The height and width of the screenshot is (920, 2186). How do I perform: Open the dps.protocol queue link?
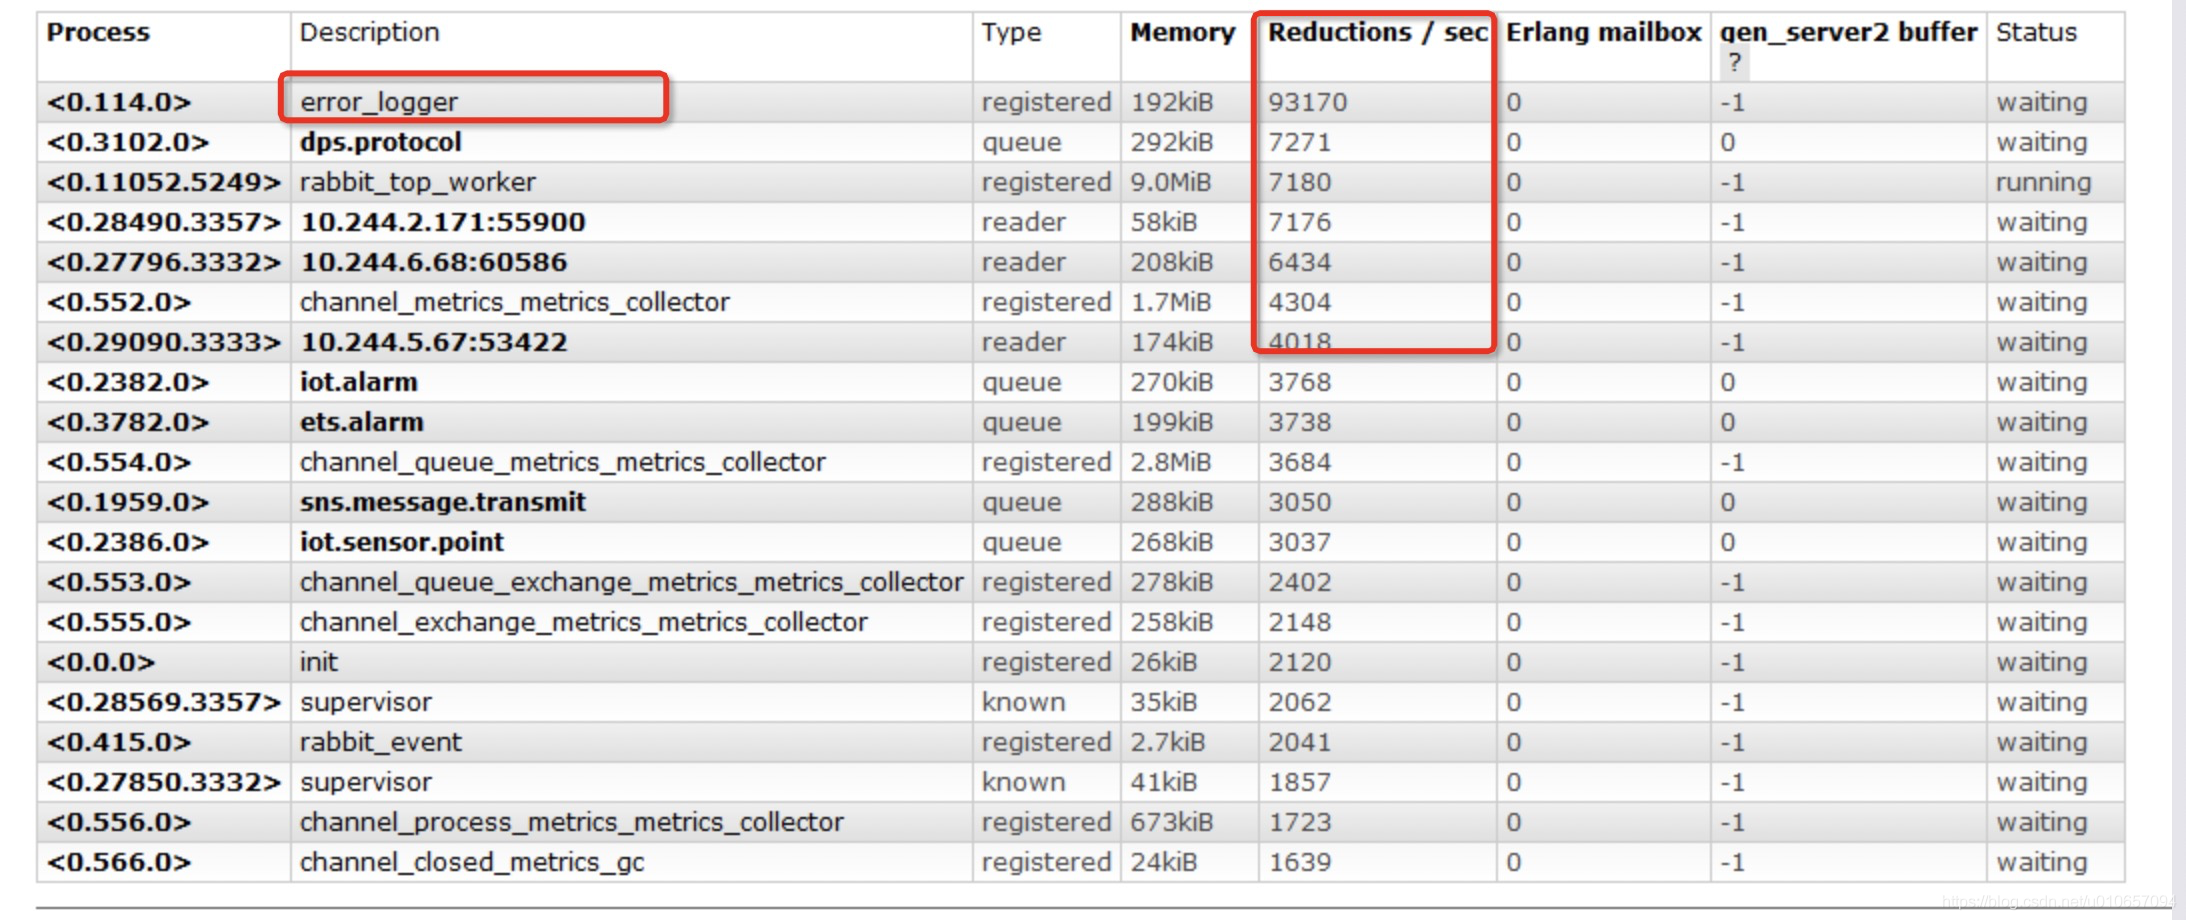coord(381,142)
